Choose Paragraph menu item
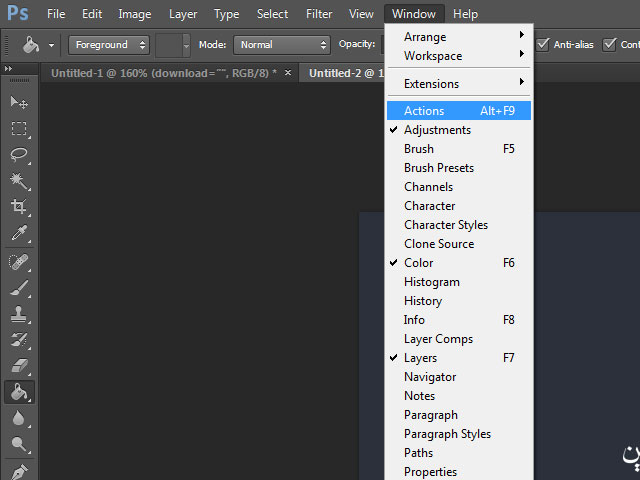 click(x=459, y=415)
